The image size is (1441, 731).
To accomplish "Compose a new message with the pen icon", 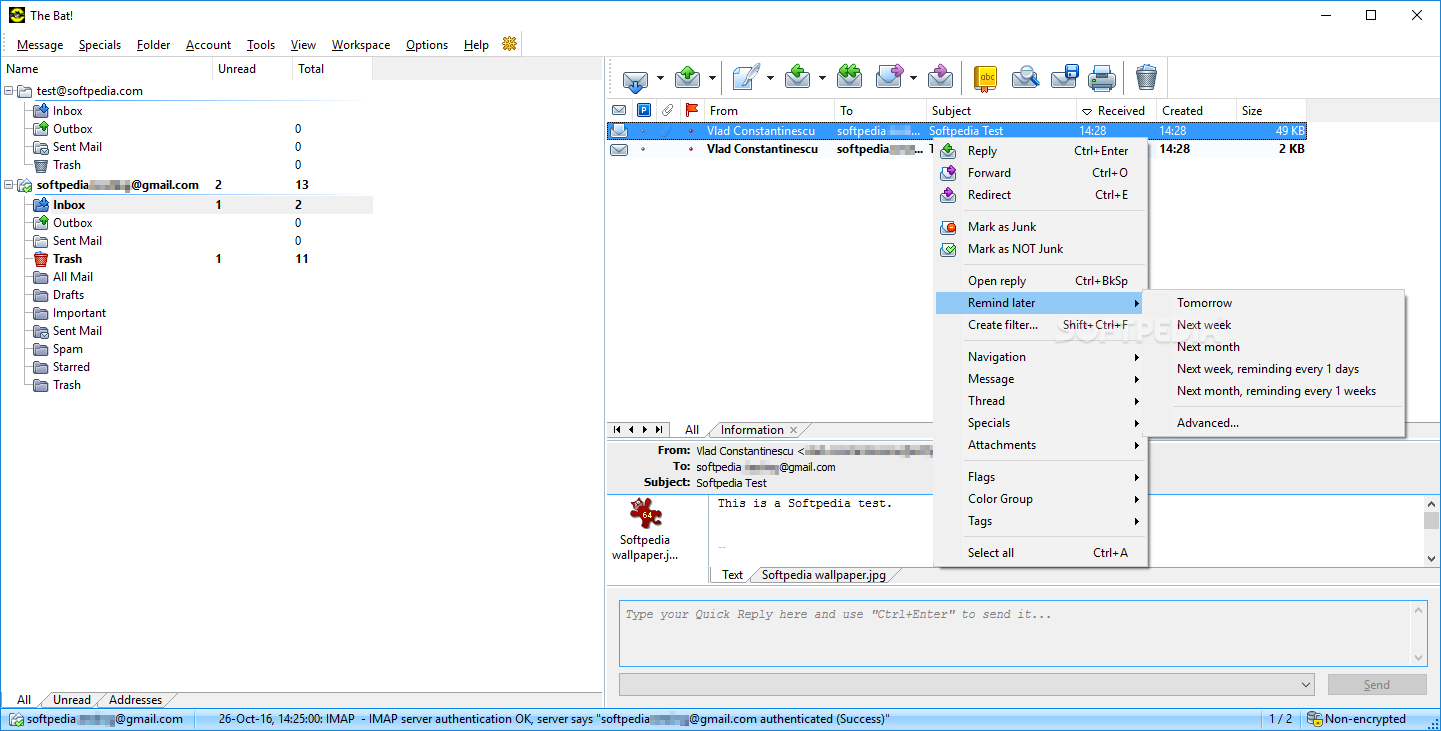I will click(743, 77).
